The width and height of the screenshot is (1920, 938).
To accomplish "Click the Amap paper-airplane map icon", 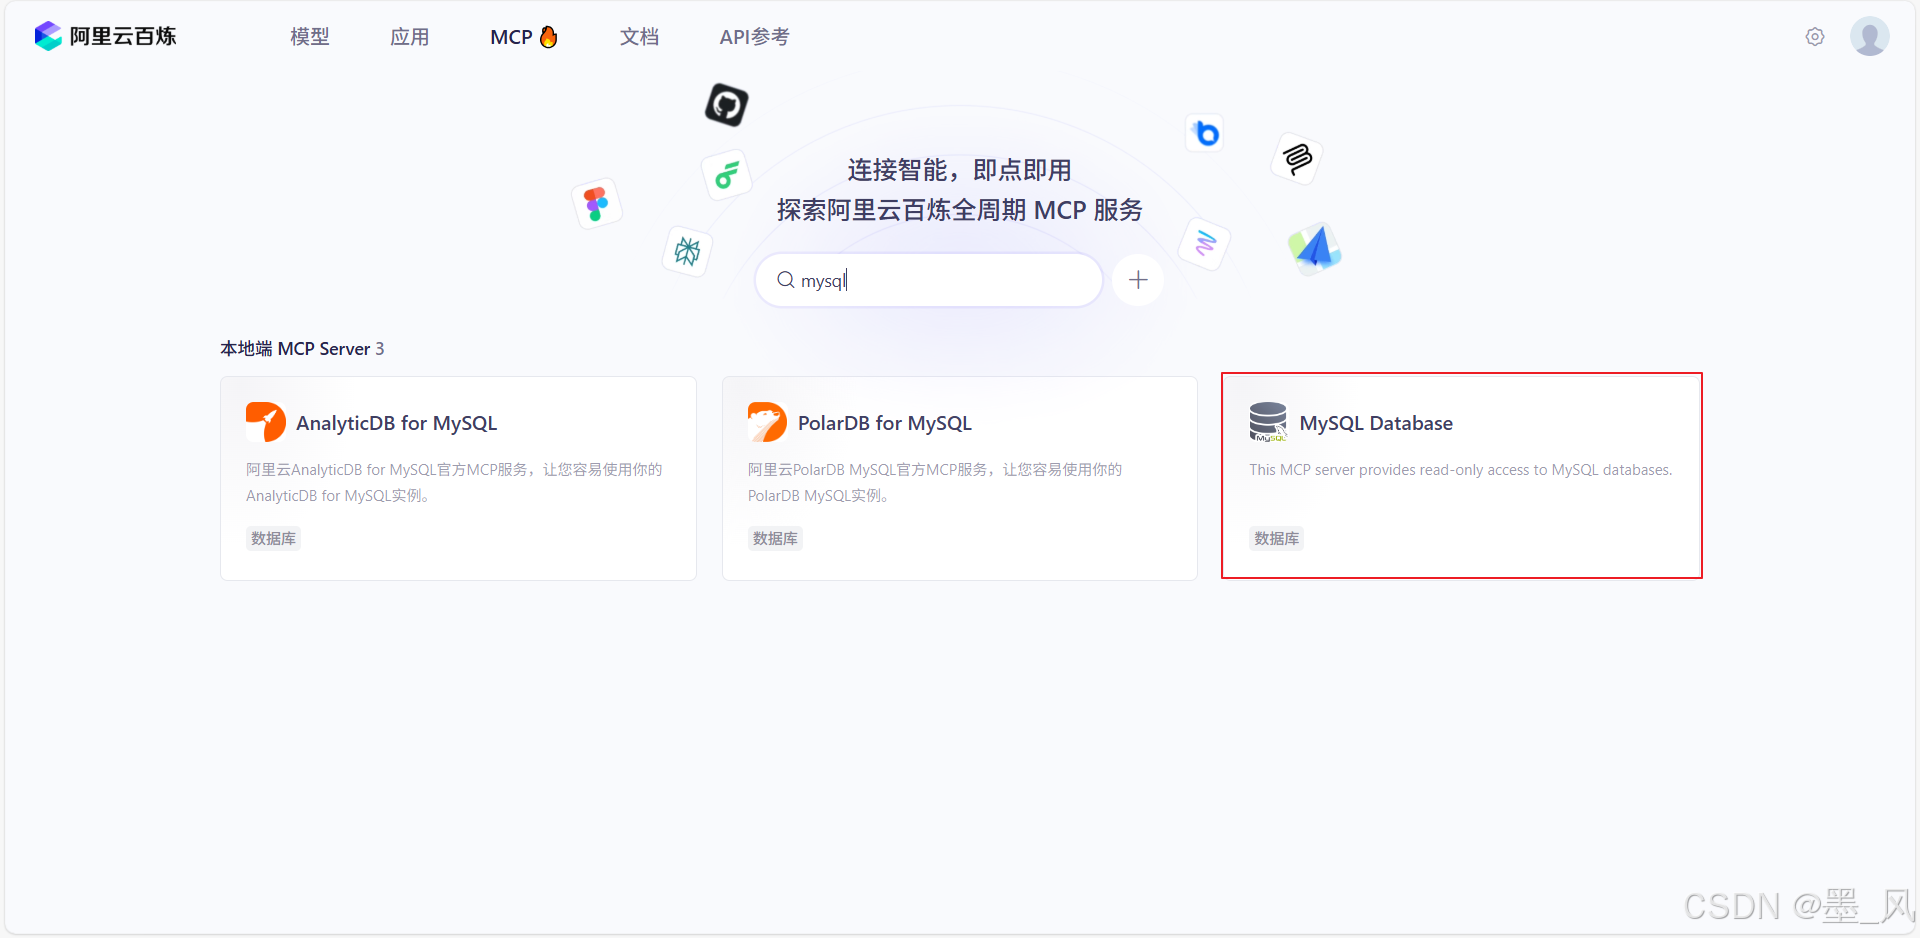I will [1313, 247].
